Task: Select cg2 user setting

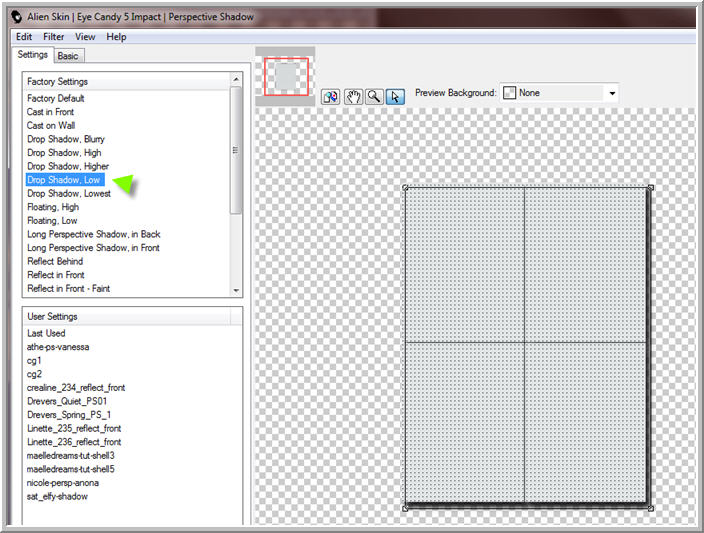Action: (x=34, y=374)
